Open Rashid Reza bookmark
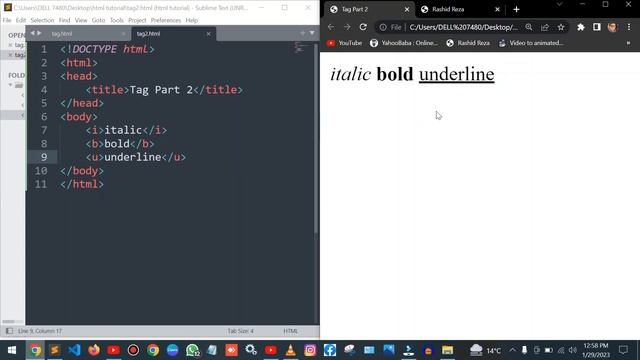Screen dimensions: 640x360 [x=468, y=43]
